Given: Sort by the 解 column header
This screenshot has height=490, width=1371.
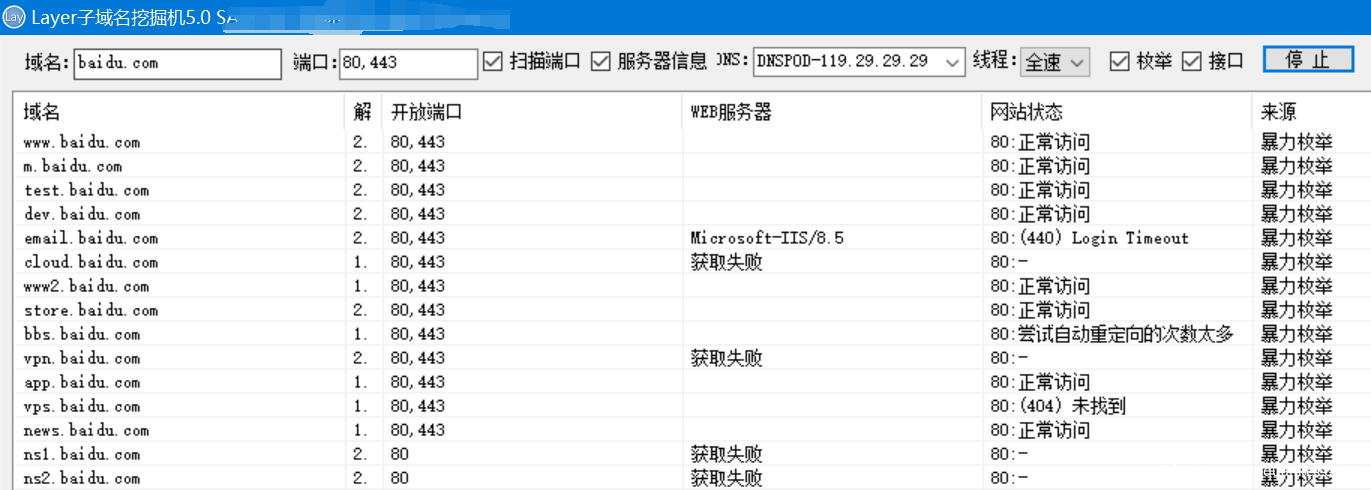Looking at the screenshot, I should point(364,112).
